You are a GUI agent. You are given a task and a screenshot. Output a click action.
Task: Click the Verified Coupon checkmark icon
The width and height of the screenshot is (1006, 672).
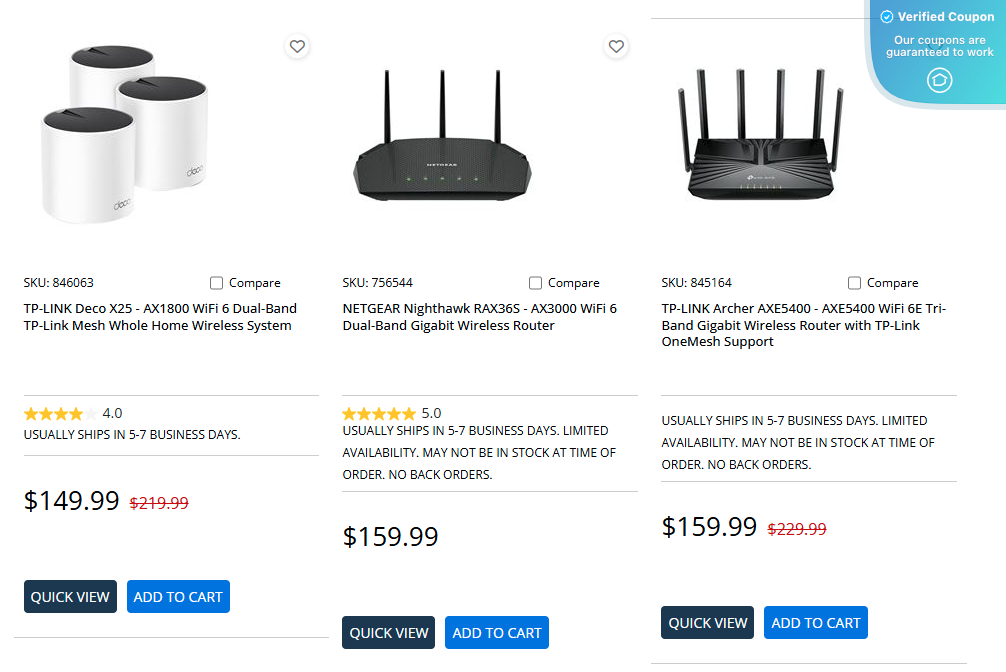886,16
